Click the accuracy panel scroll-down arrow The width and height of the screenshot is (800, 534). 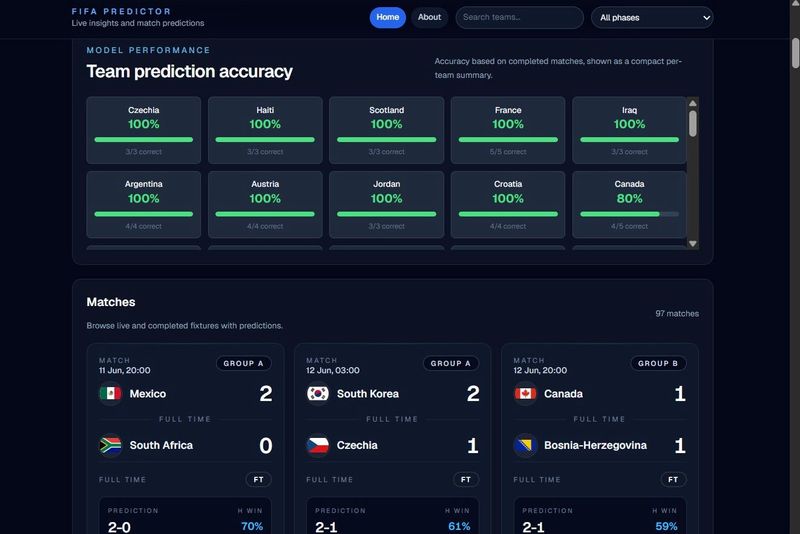click(692, 243)
